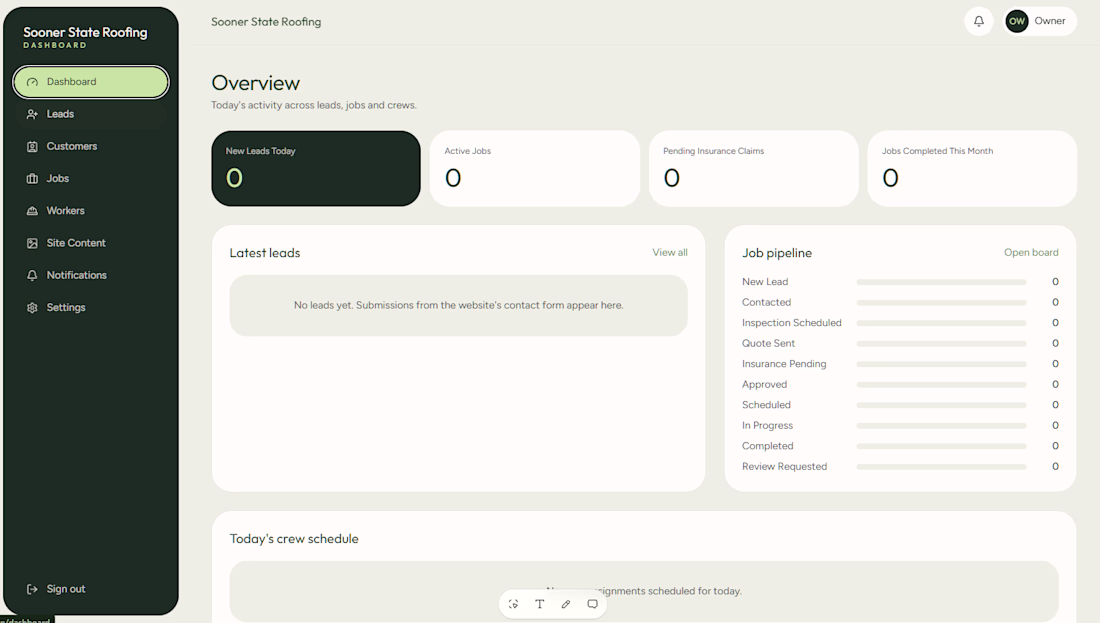Click the "Latest leads" panel heading
The width and height of the screenshot is (1100, 623).
click(x=265, y=253)
